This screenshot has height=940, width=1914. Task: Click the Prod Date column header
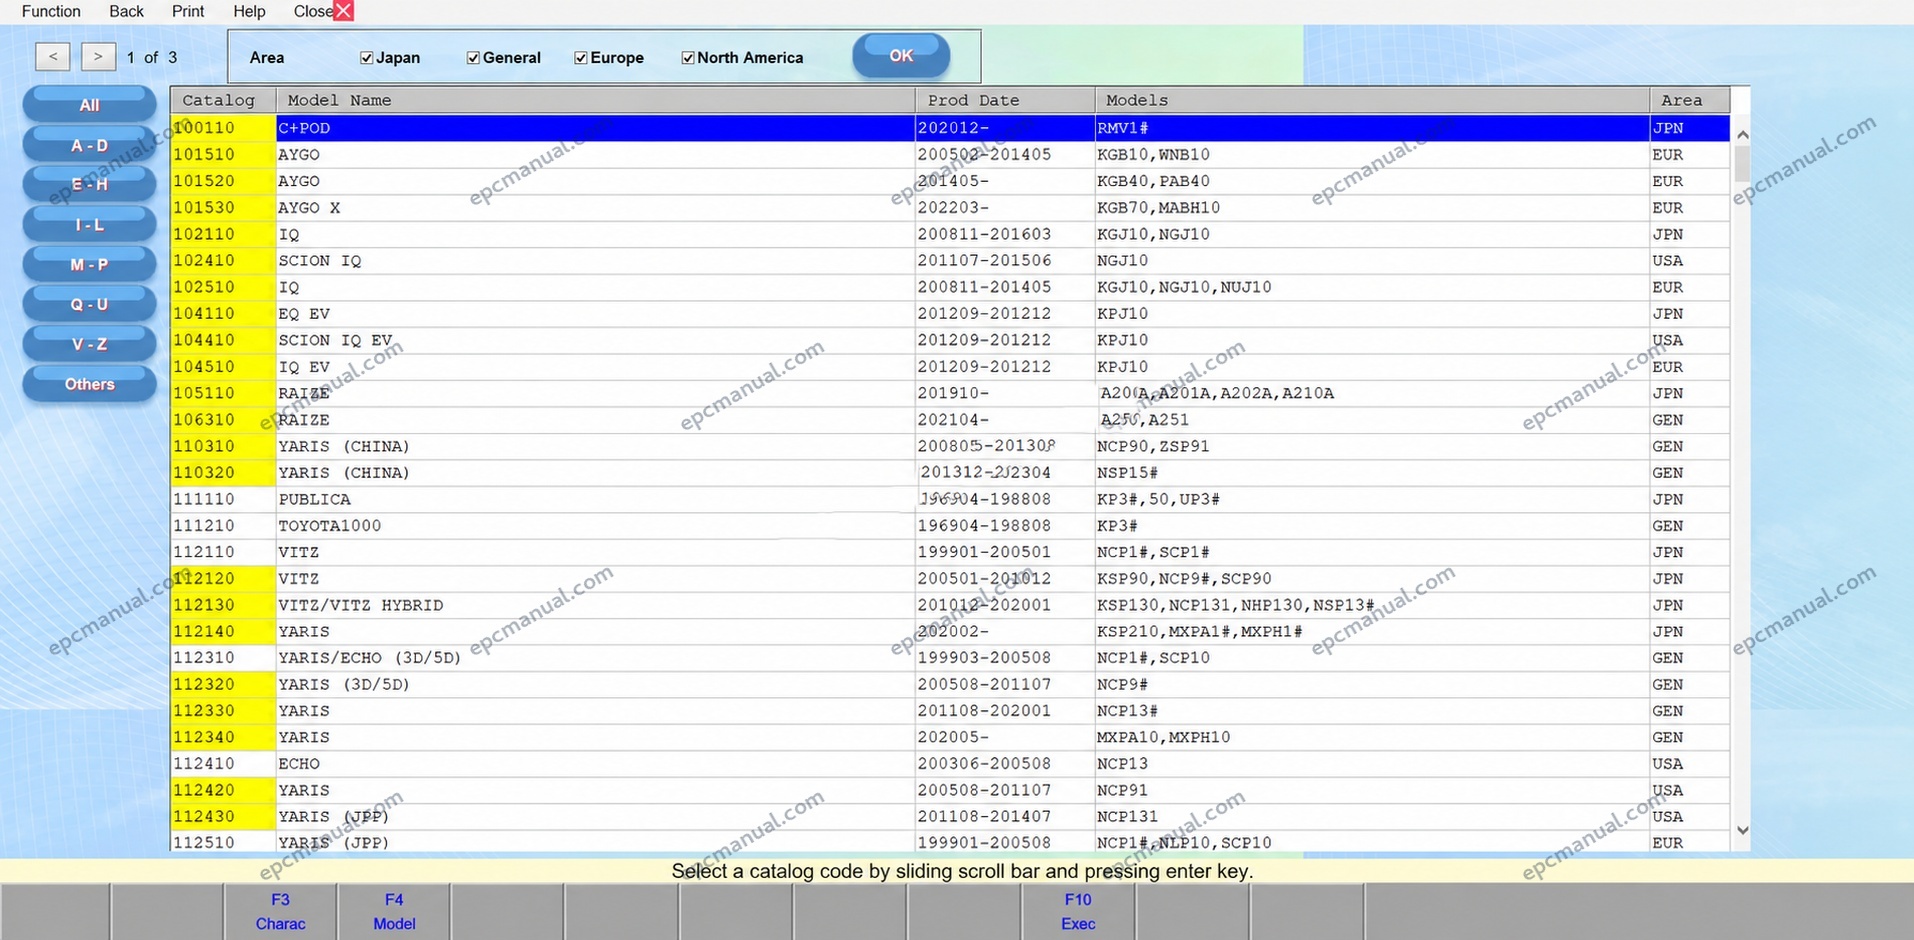click(x=1005, y=100)
